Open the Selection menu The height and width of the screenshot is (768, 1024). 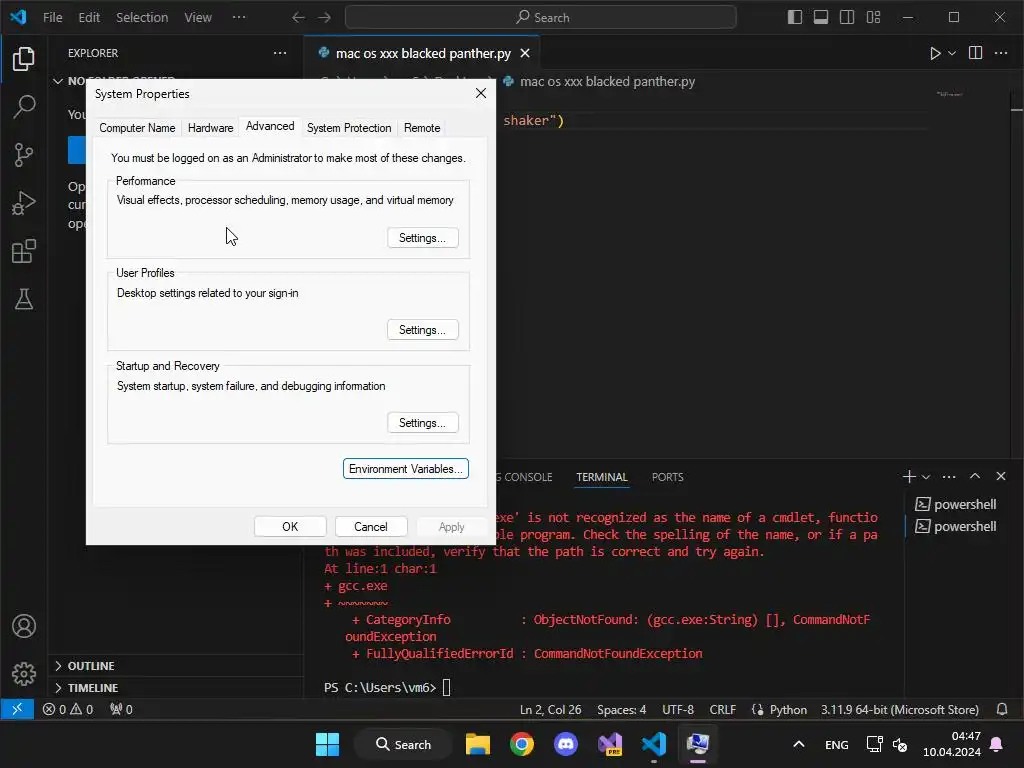click(x=142, y=17)
